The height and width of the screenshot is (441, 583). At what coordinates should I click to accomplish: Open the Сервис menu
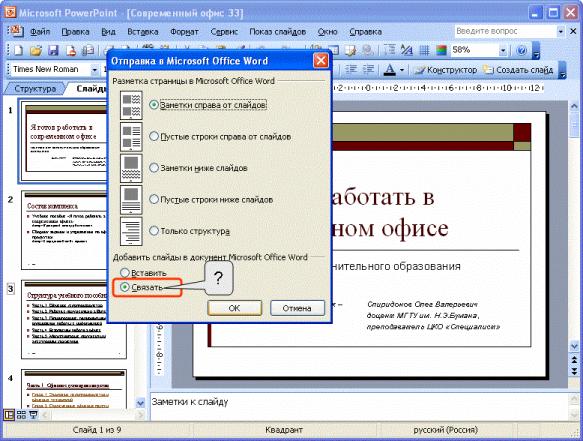pos(224,32)
